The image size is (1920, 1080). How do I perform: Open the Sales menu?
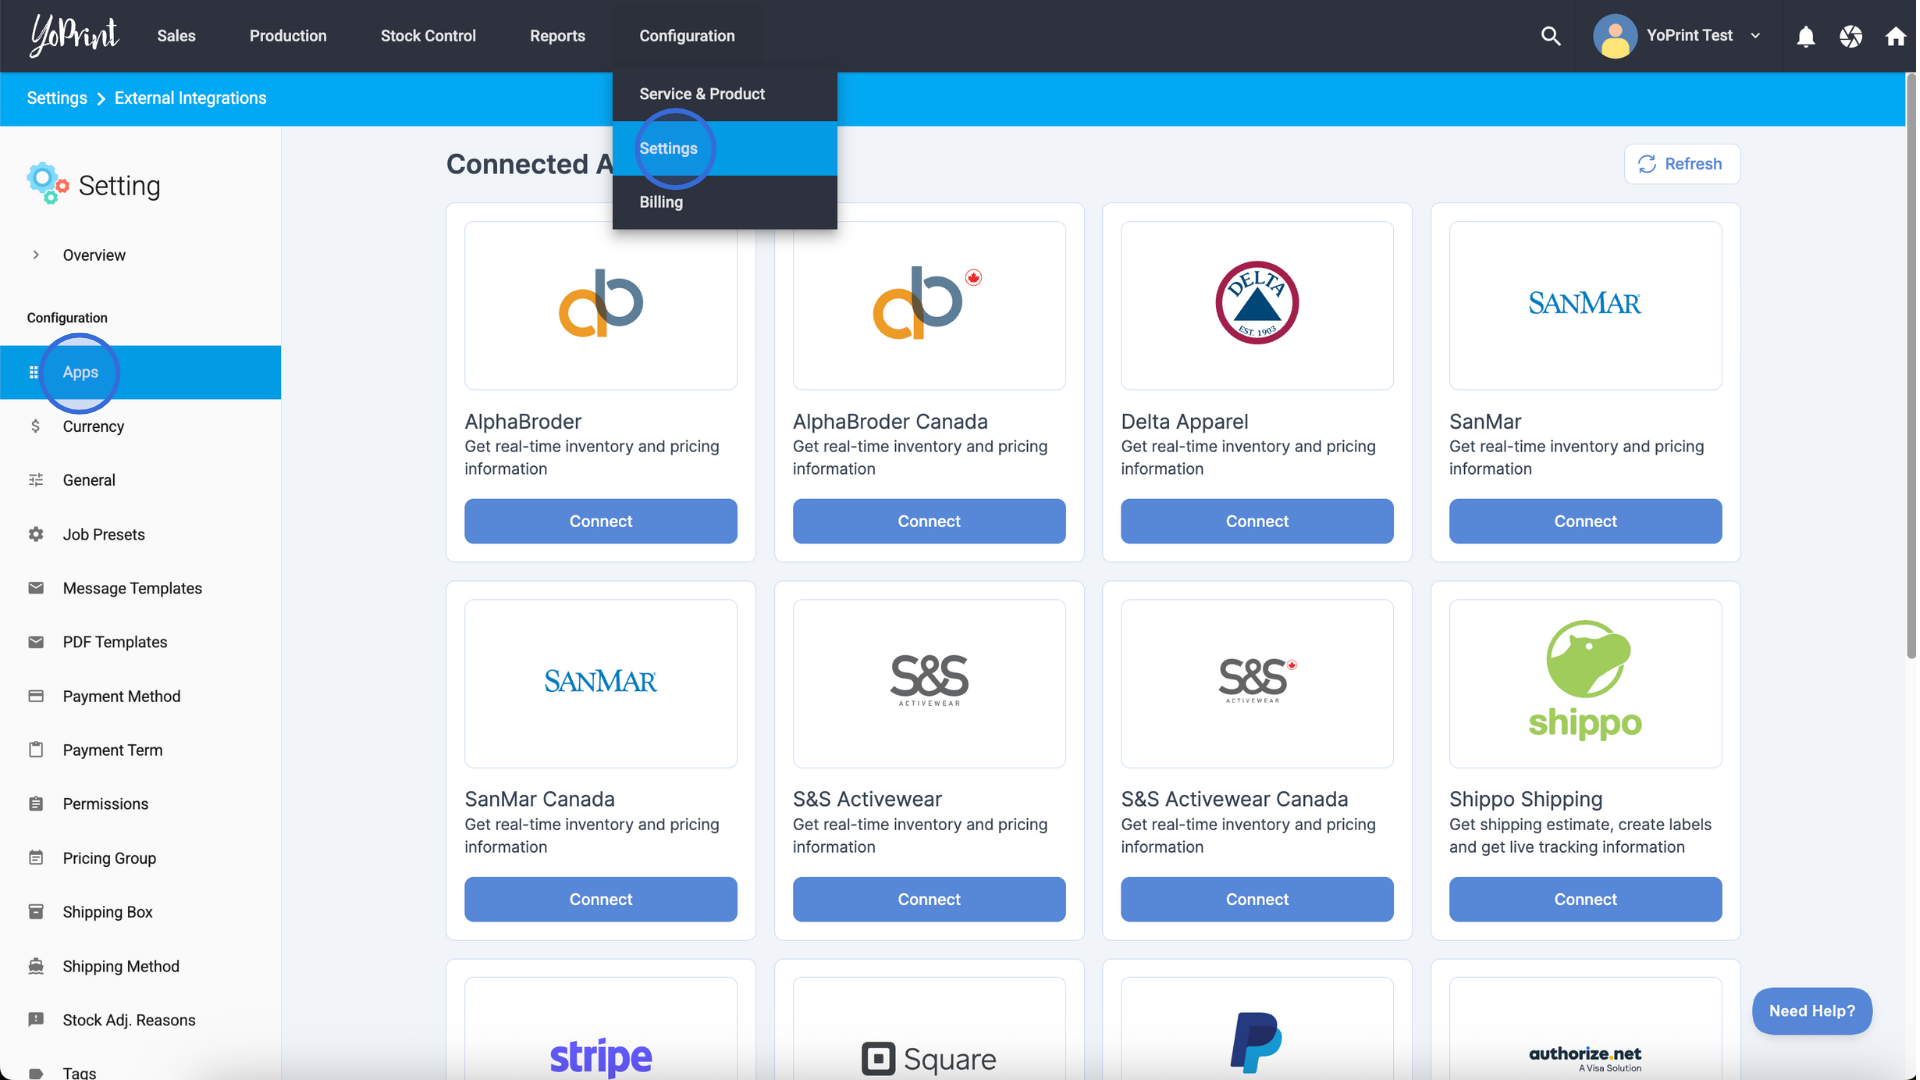[176, 36]
